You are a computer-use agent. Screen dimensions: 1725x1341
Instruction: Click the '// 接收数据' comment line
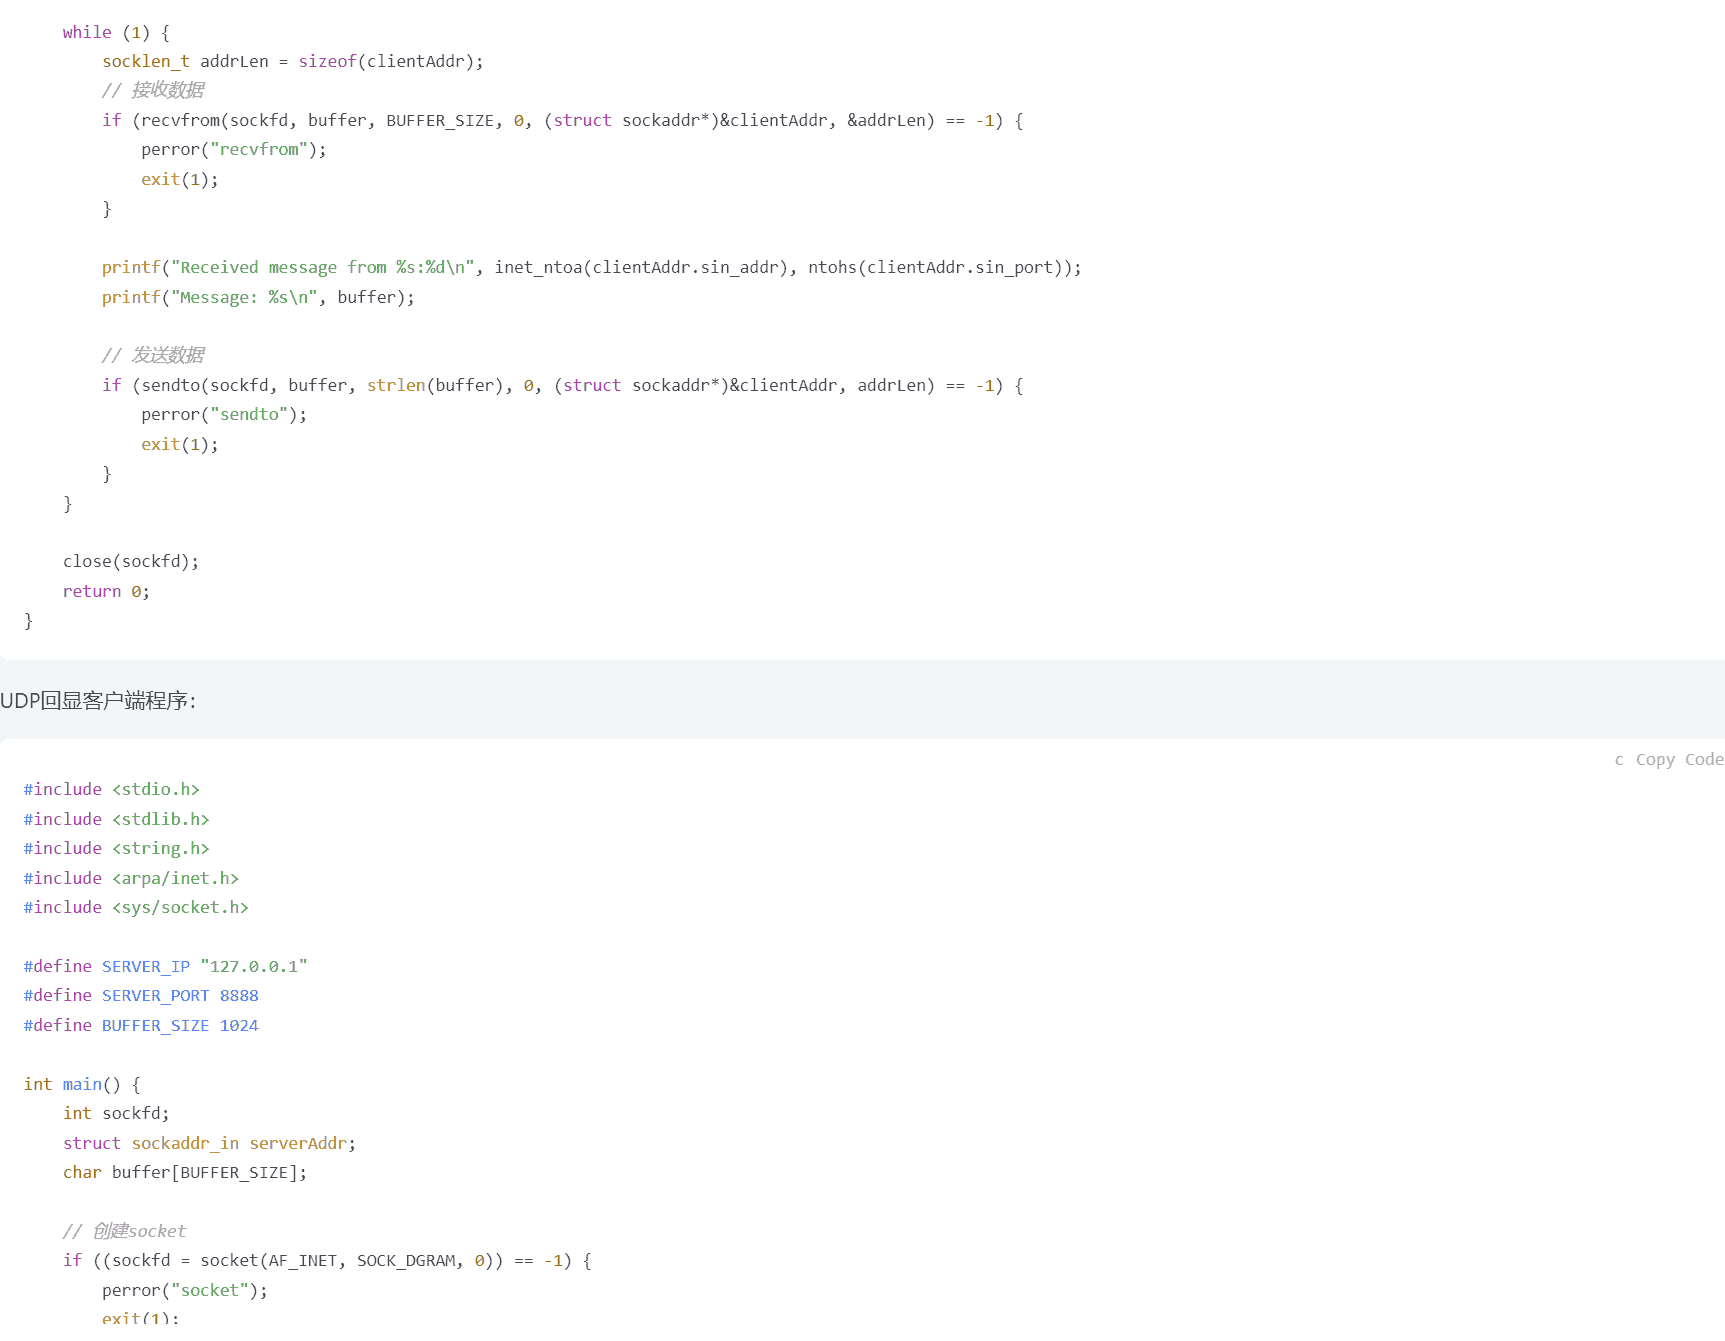[153, 91]
